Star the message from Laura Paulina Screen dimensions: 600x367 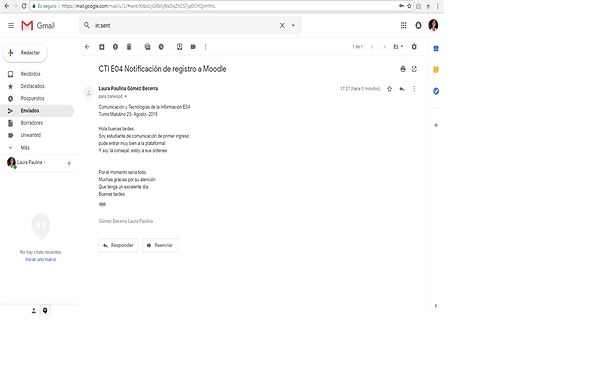pyautogui.click(x=389, y=89)
